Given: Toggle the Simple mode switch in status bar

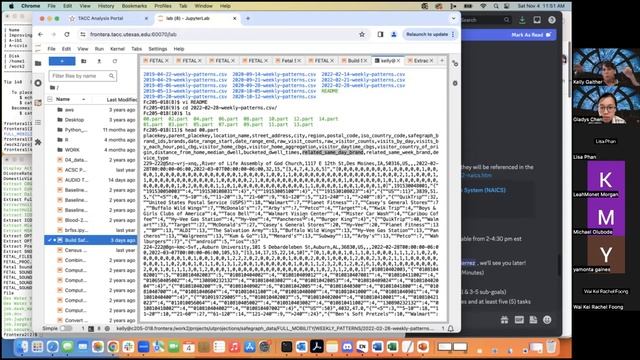Looking at the screenshot, I should coord(65,328).
